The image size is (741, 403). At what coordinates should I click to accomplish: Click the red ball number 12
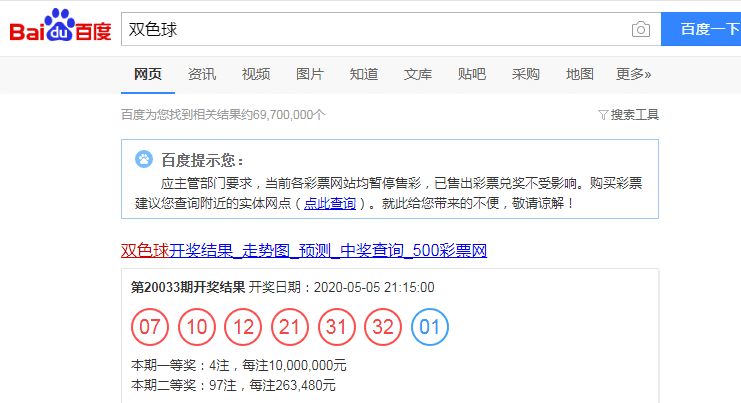coord(243,327)
